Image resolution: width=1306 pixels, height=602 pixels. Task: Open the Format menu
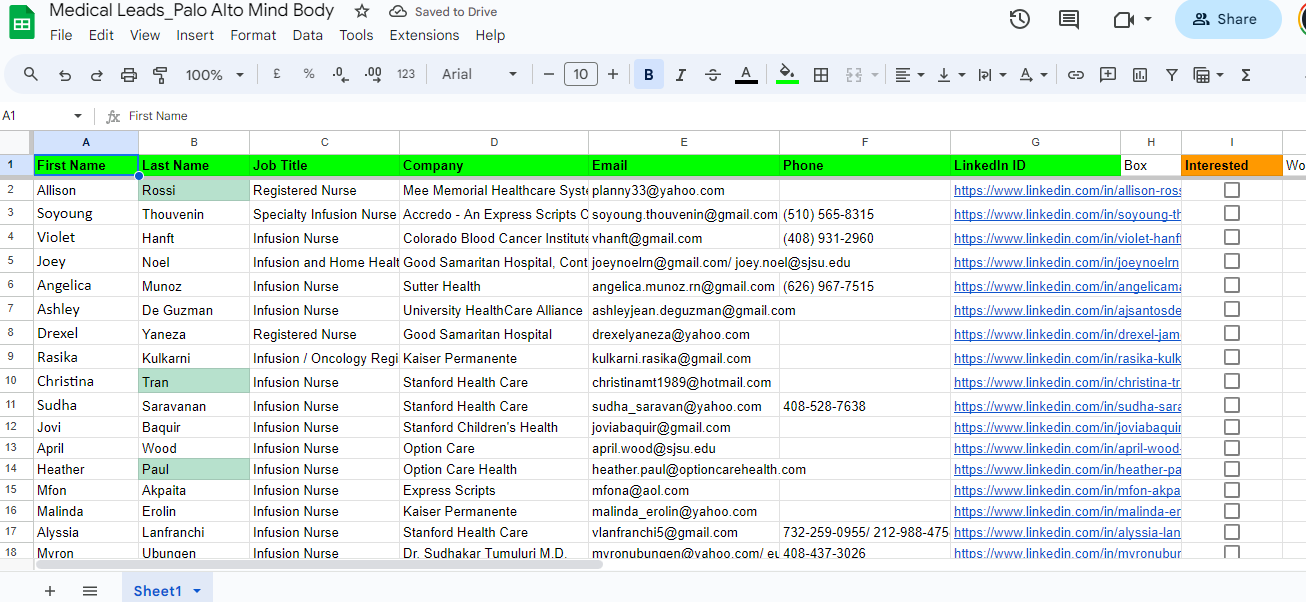coord(253,35)
